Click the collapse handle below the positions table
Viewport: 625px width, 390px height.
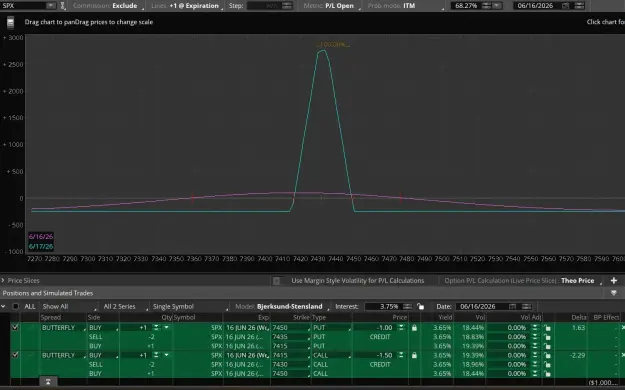(48, 382)
